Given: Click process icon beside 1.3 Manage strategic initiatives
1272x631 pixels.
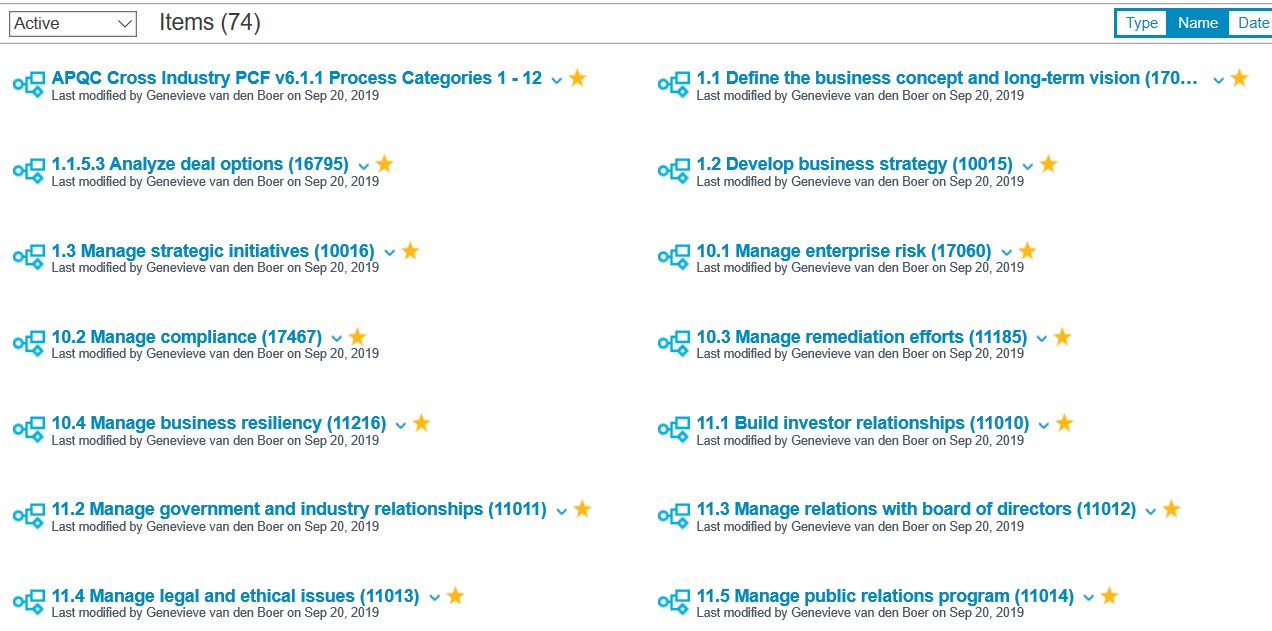Looking at the screenshot, I should pos(29,256).
